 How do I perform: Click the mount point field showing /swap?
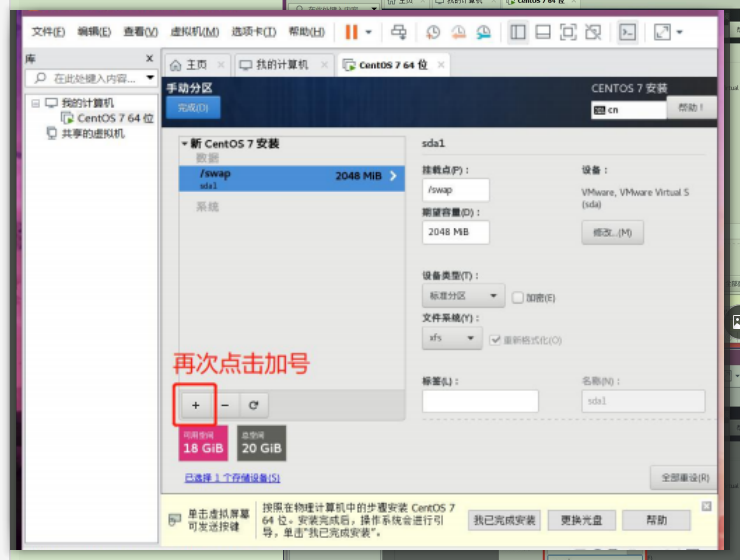click(455, 190)
